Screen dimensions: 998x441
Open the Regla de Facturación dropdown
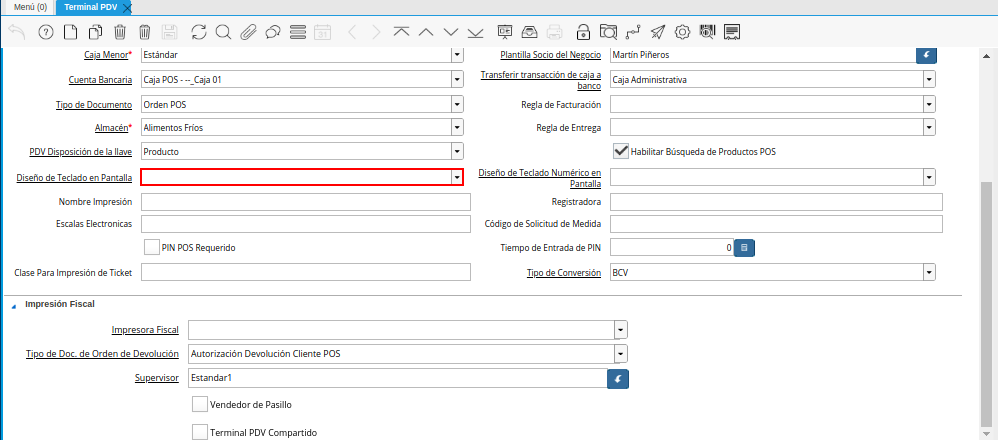pos(929,104)
